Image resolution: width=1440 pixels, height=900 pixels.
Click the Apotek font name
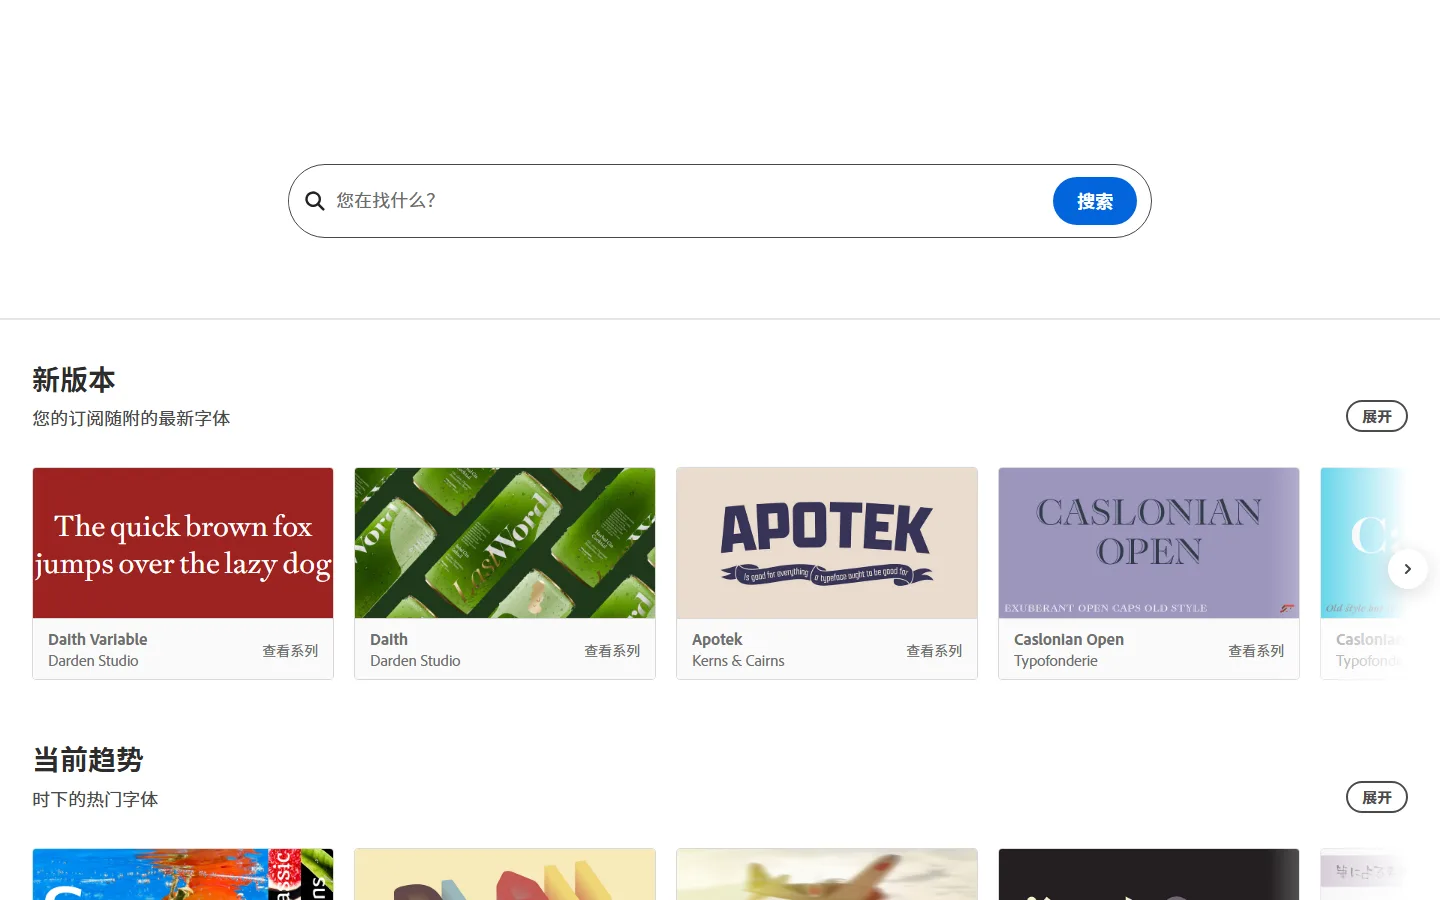click(717, 639)
